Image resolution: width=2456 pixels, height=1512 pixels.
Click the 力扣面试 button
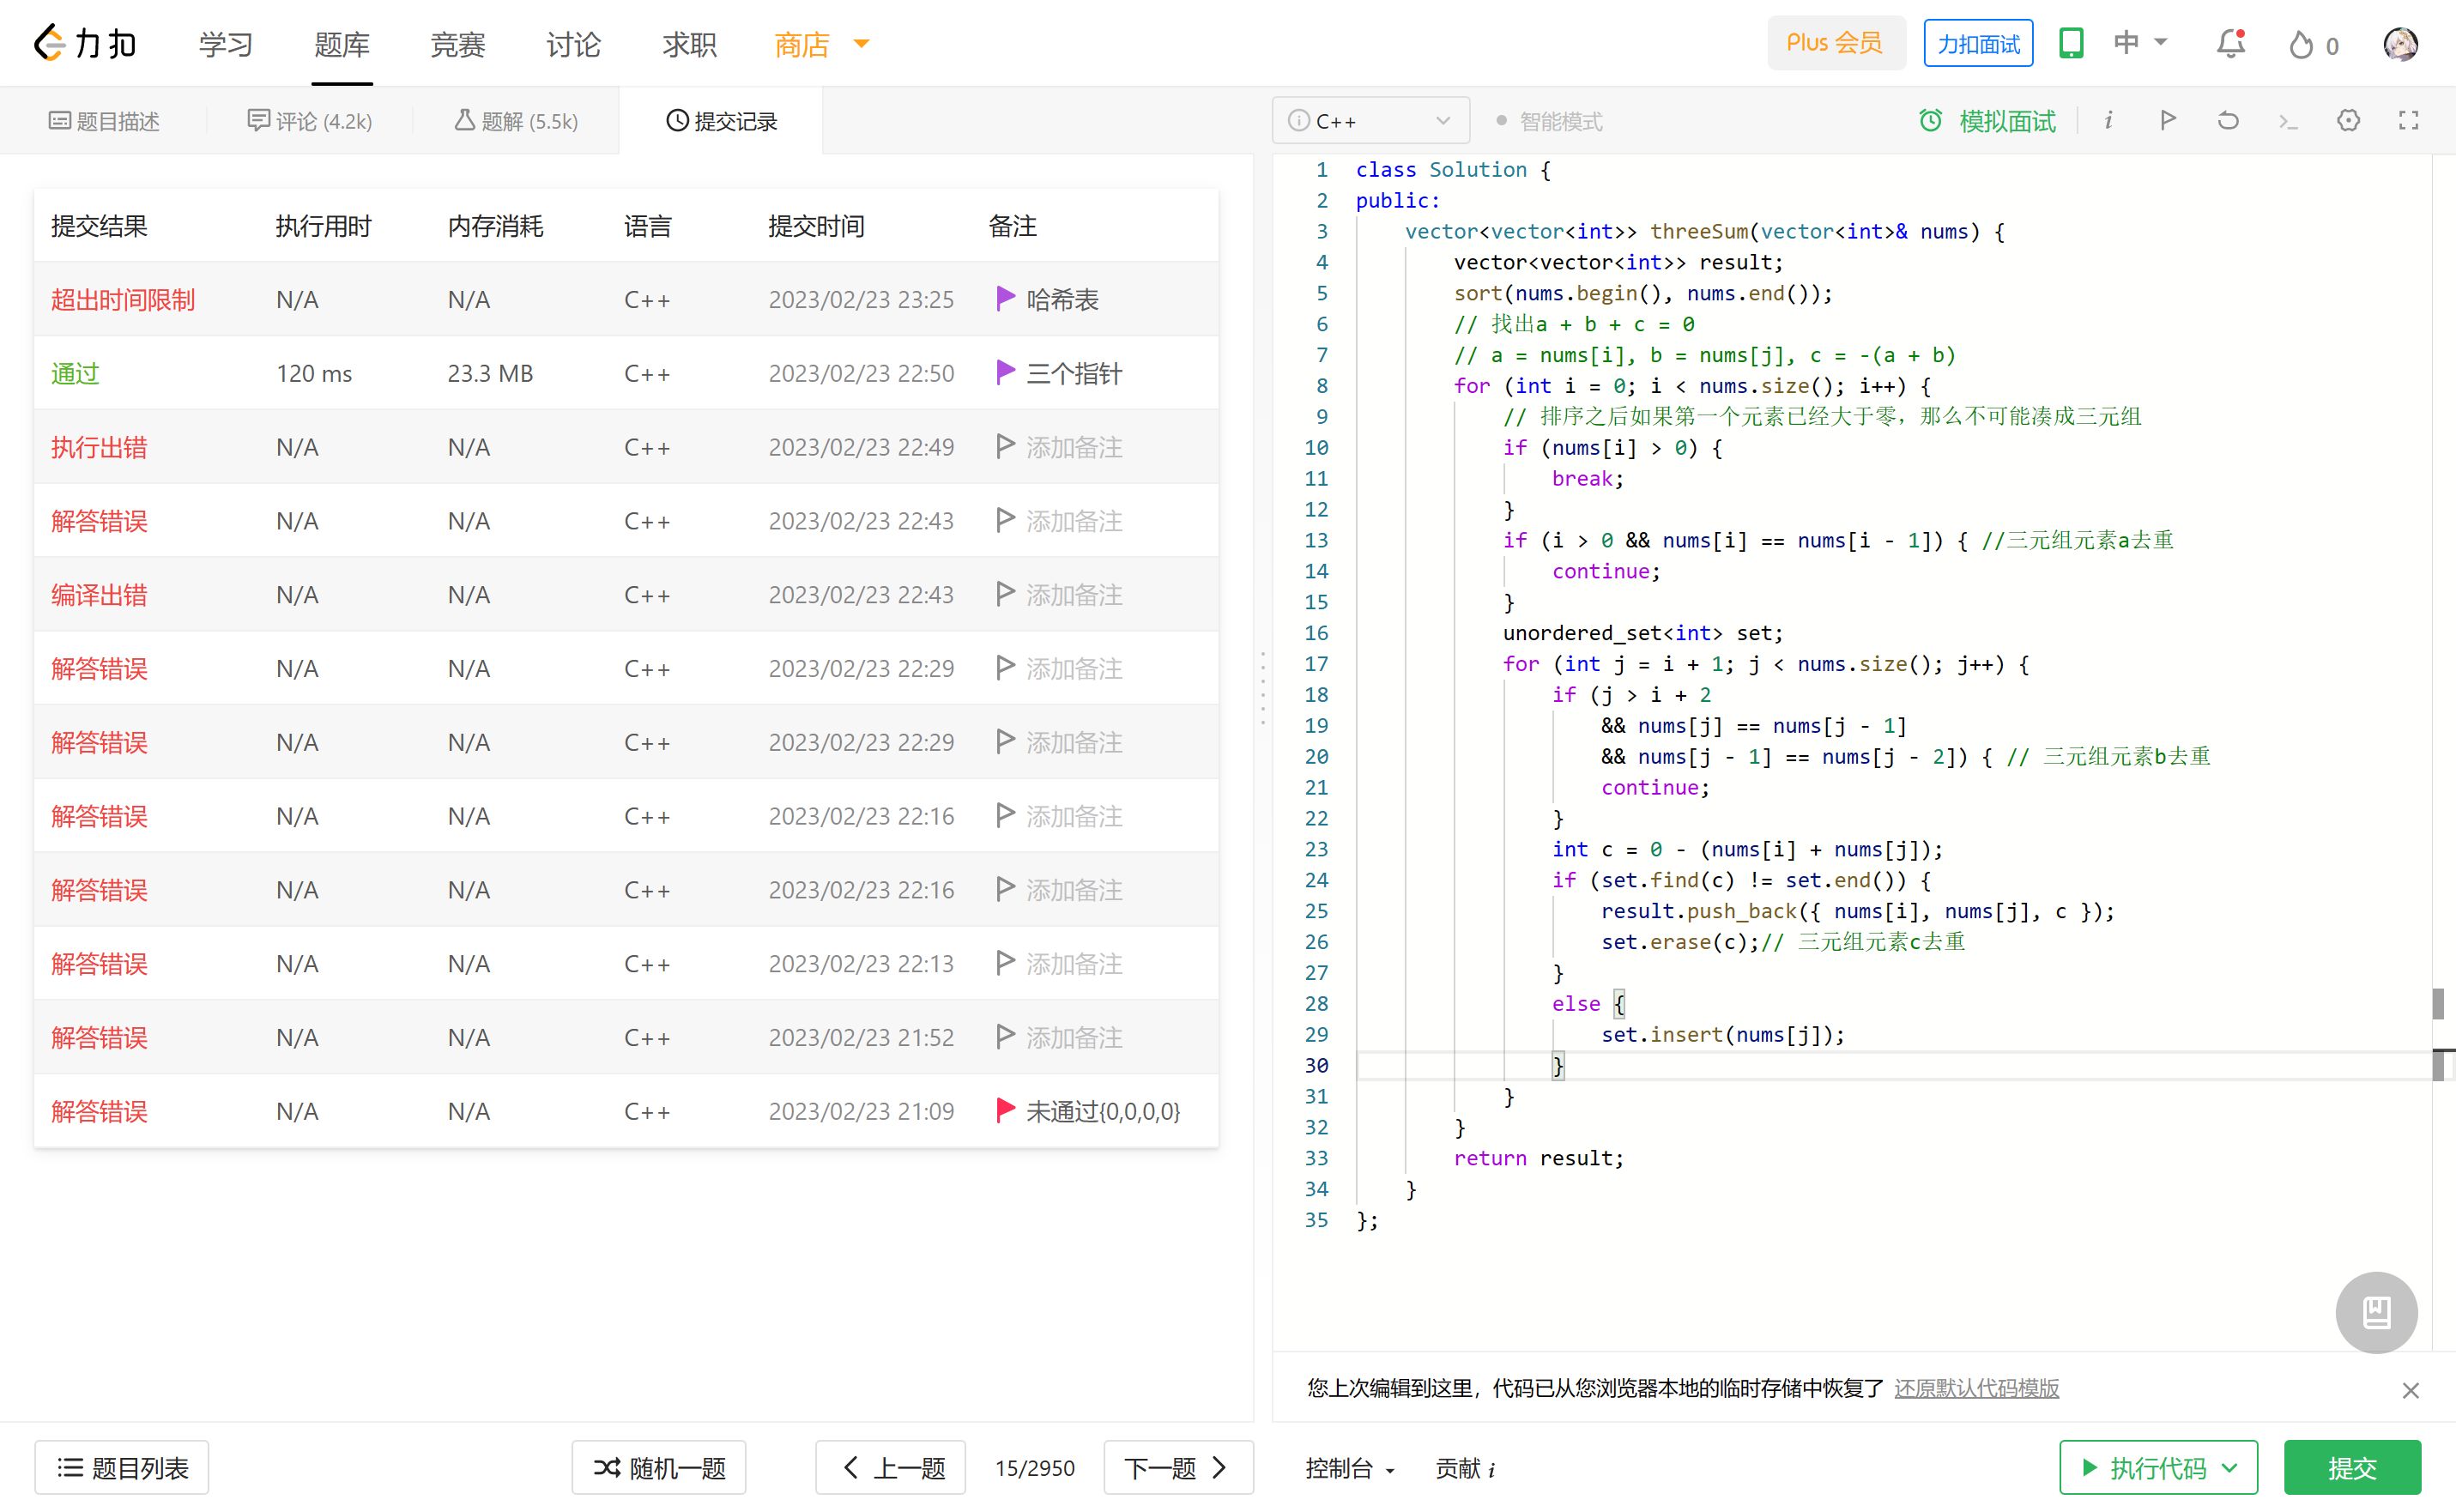[x=1978, y=43]
